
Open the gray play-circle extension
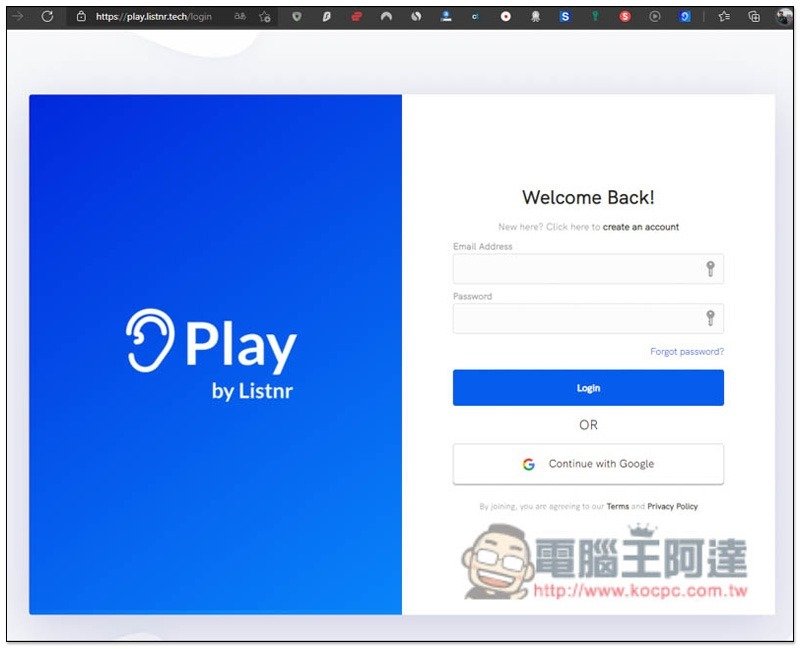[655, 17]
